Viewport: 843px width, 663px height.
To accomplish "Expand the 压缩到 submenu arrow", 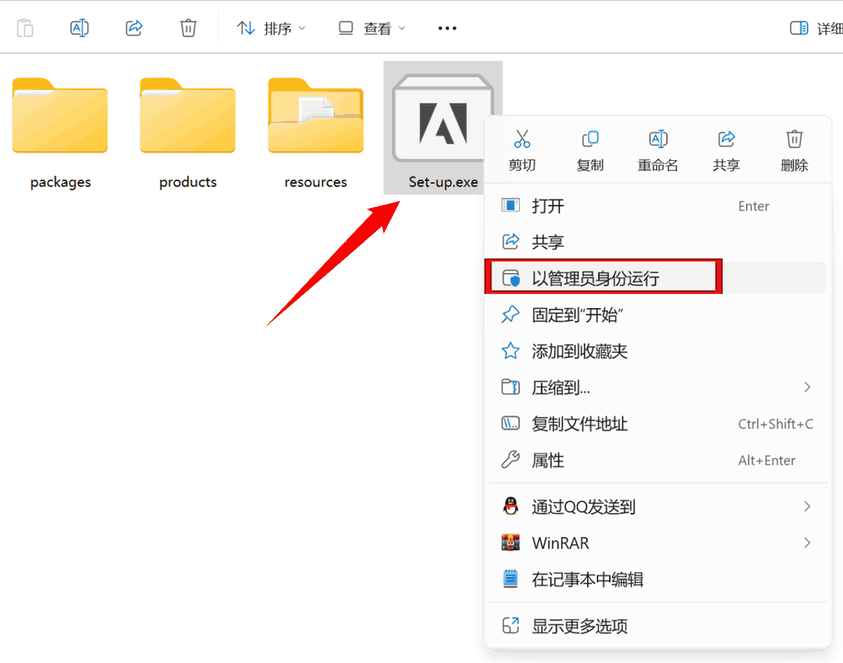I will click(807, 387).
